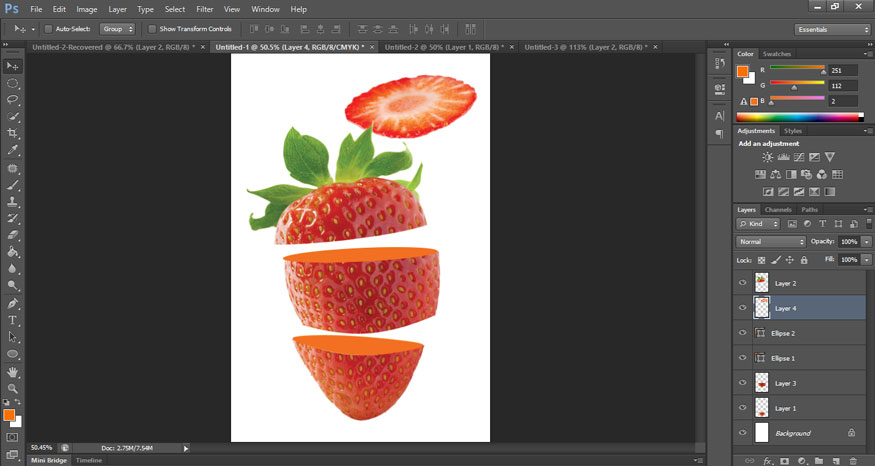The image size is (875, 466).
Task: Click the Brightness/Contrast adjustment icon
Action: click(767, 158)
